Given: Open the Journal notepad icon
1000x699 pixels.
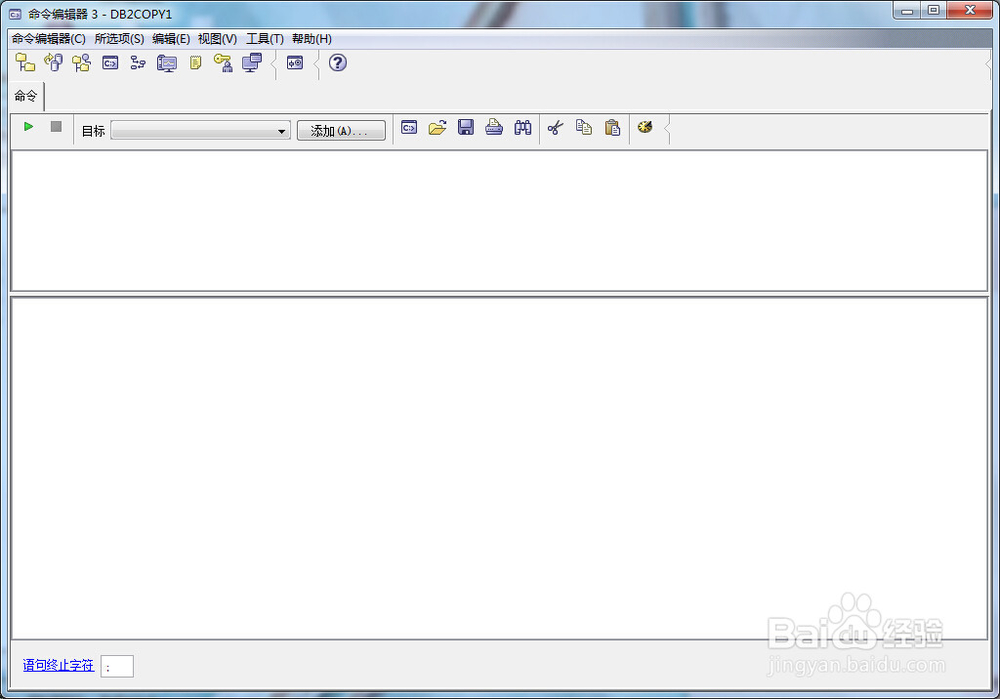Looking at the screenshot, I should (x=196, y=63).
